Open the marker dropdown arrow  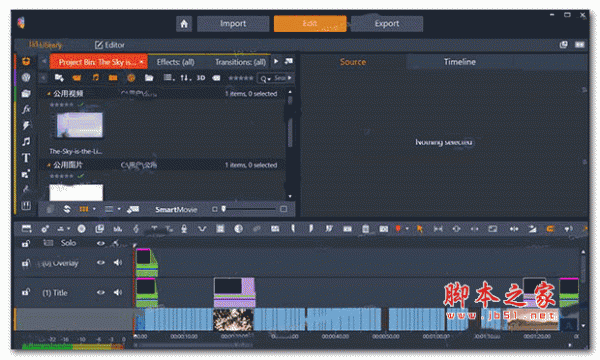(407, 229)
